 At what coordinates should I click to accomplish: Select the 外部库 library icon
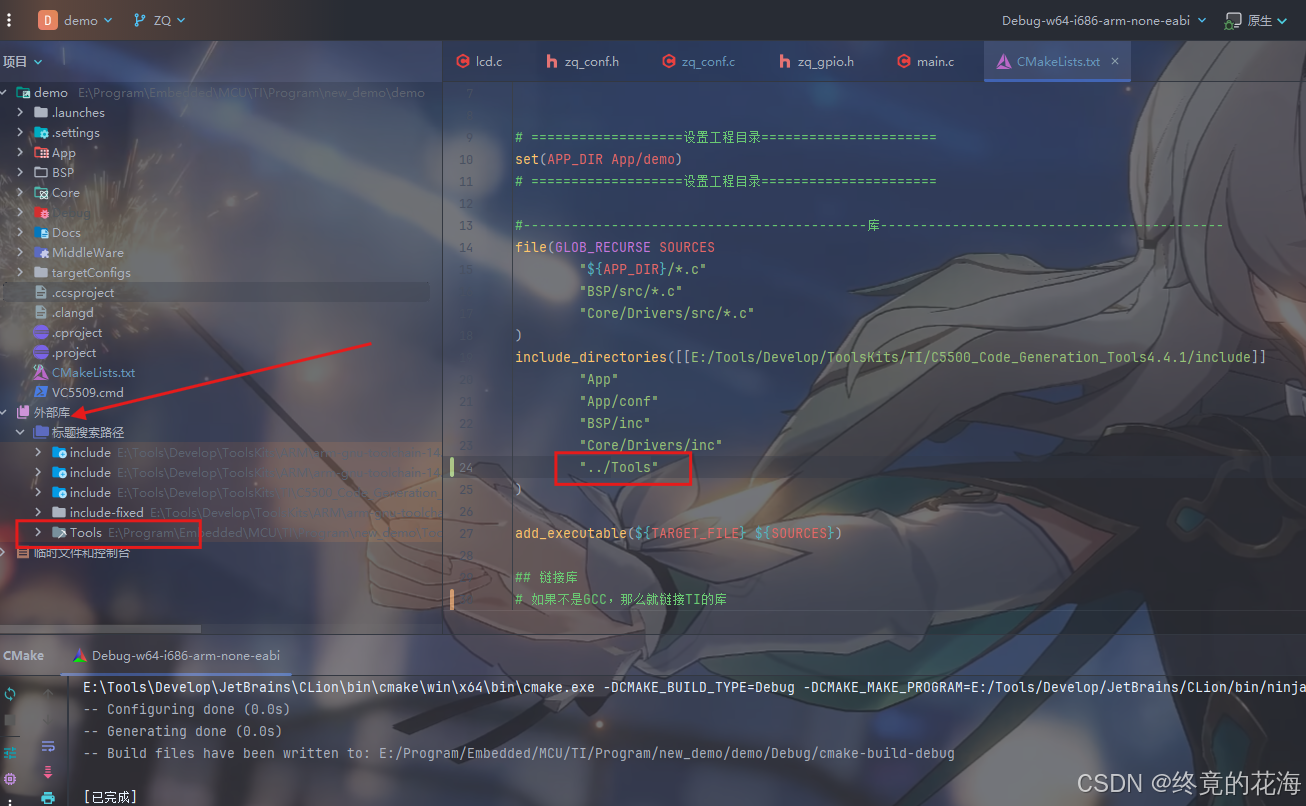[x=23, y=412]
